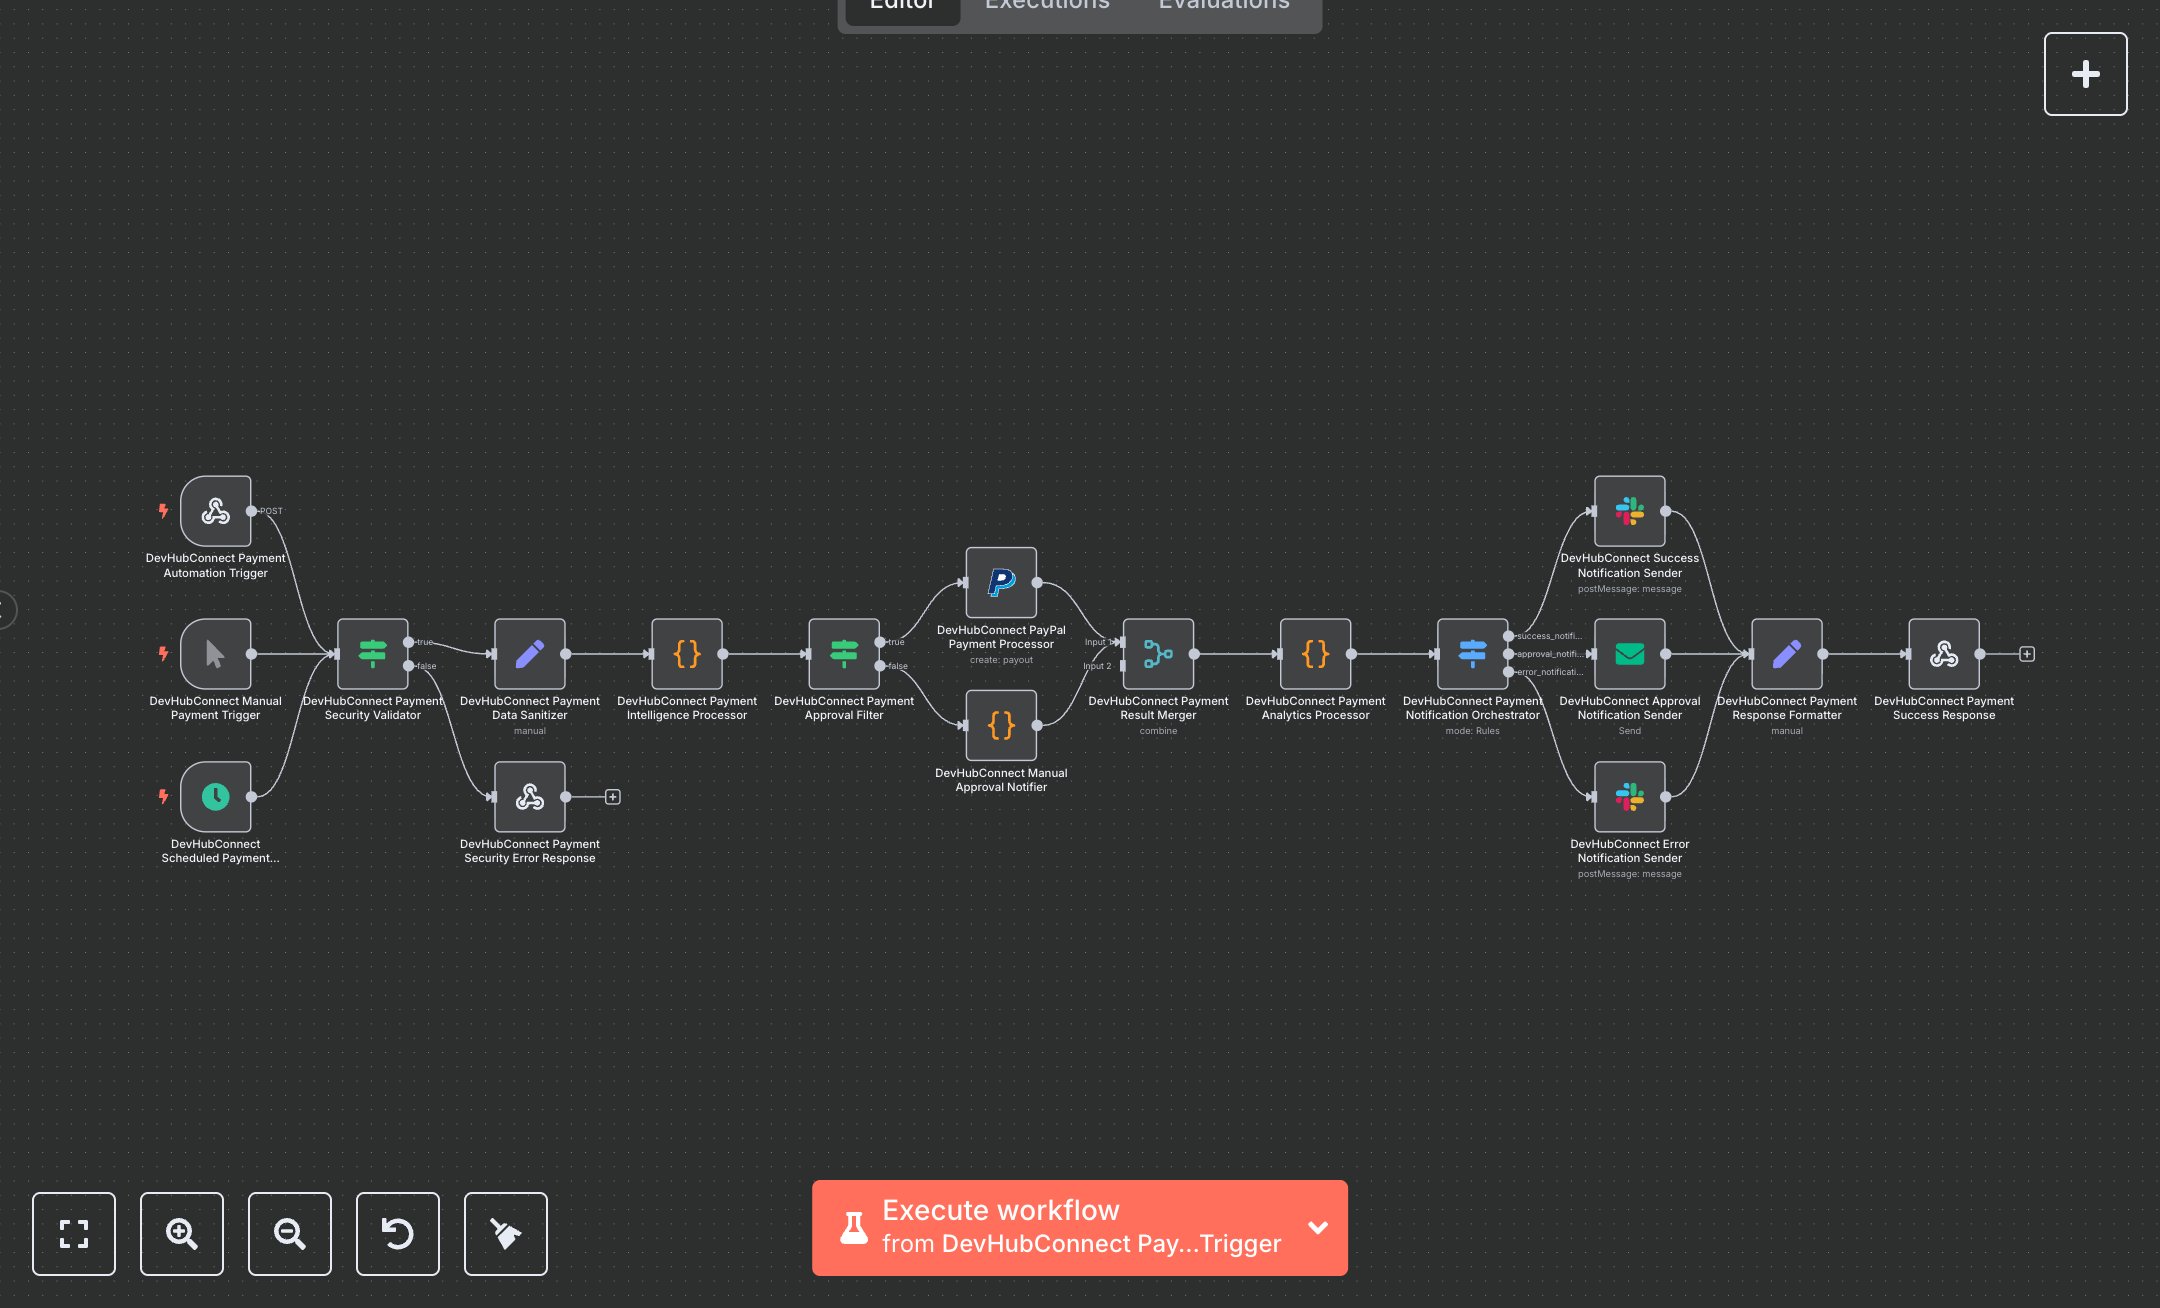Select the Success Notification Sender Slack node
2160x1308 pixels.
point(1629,511)
